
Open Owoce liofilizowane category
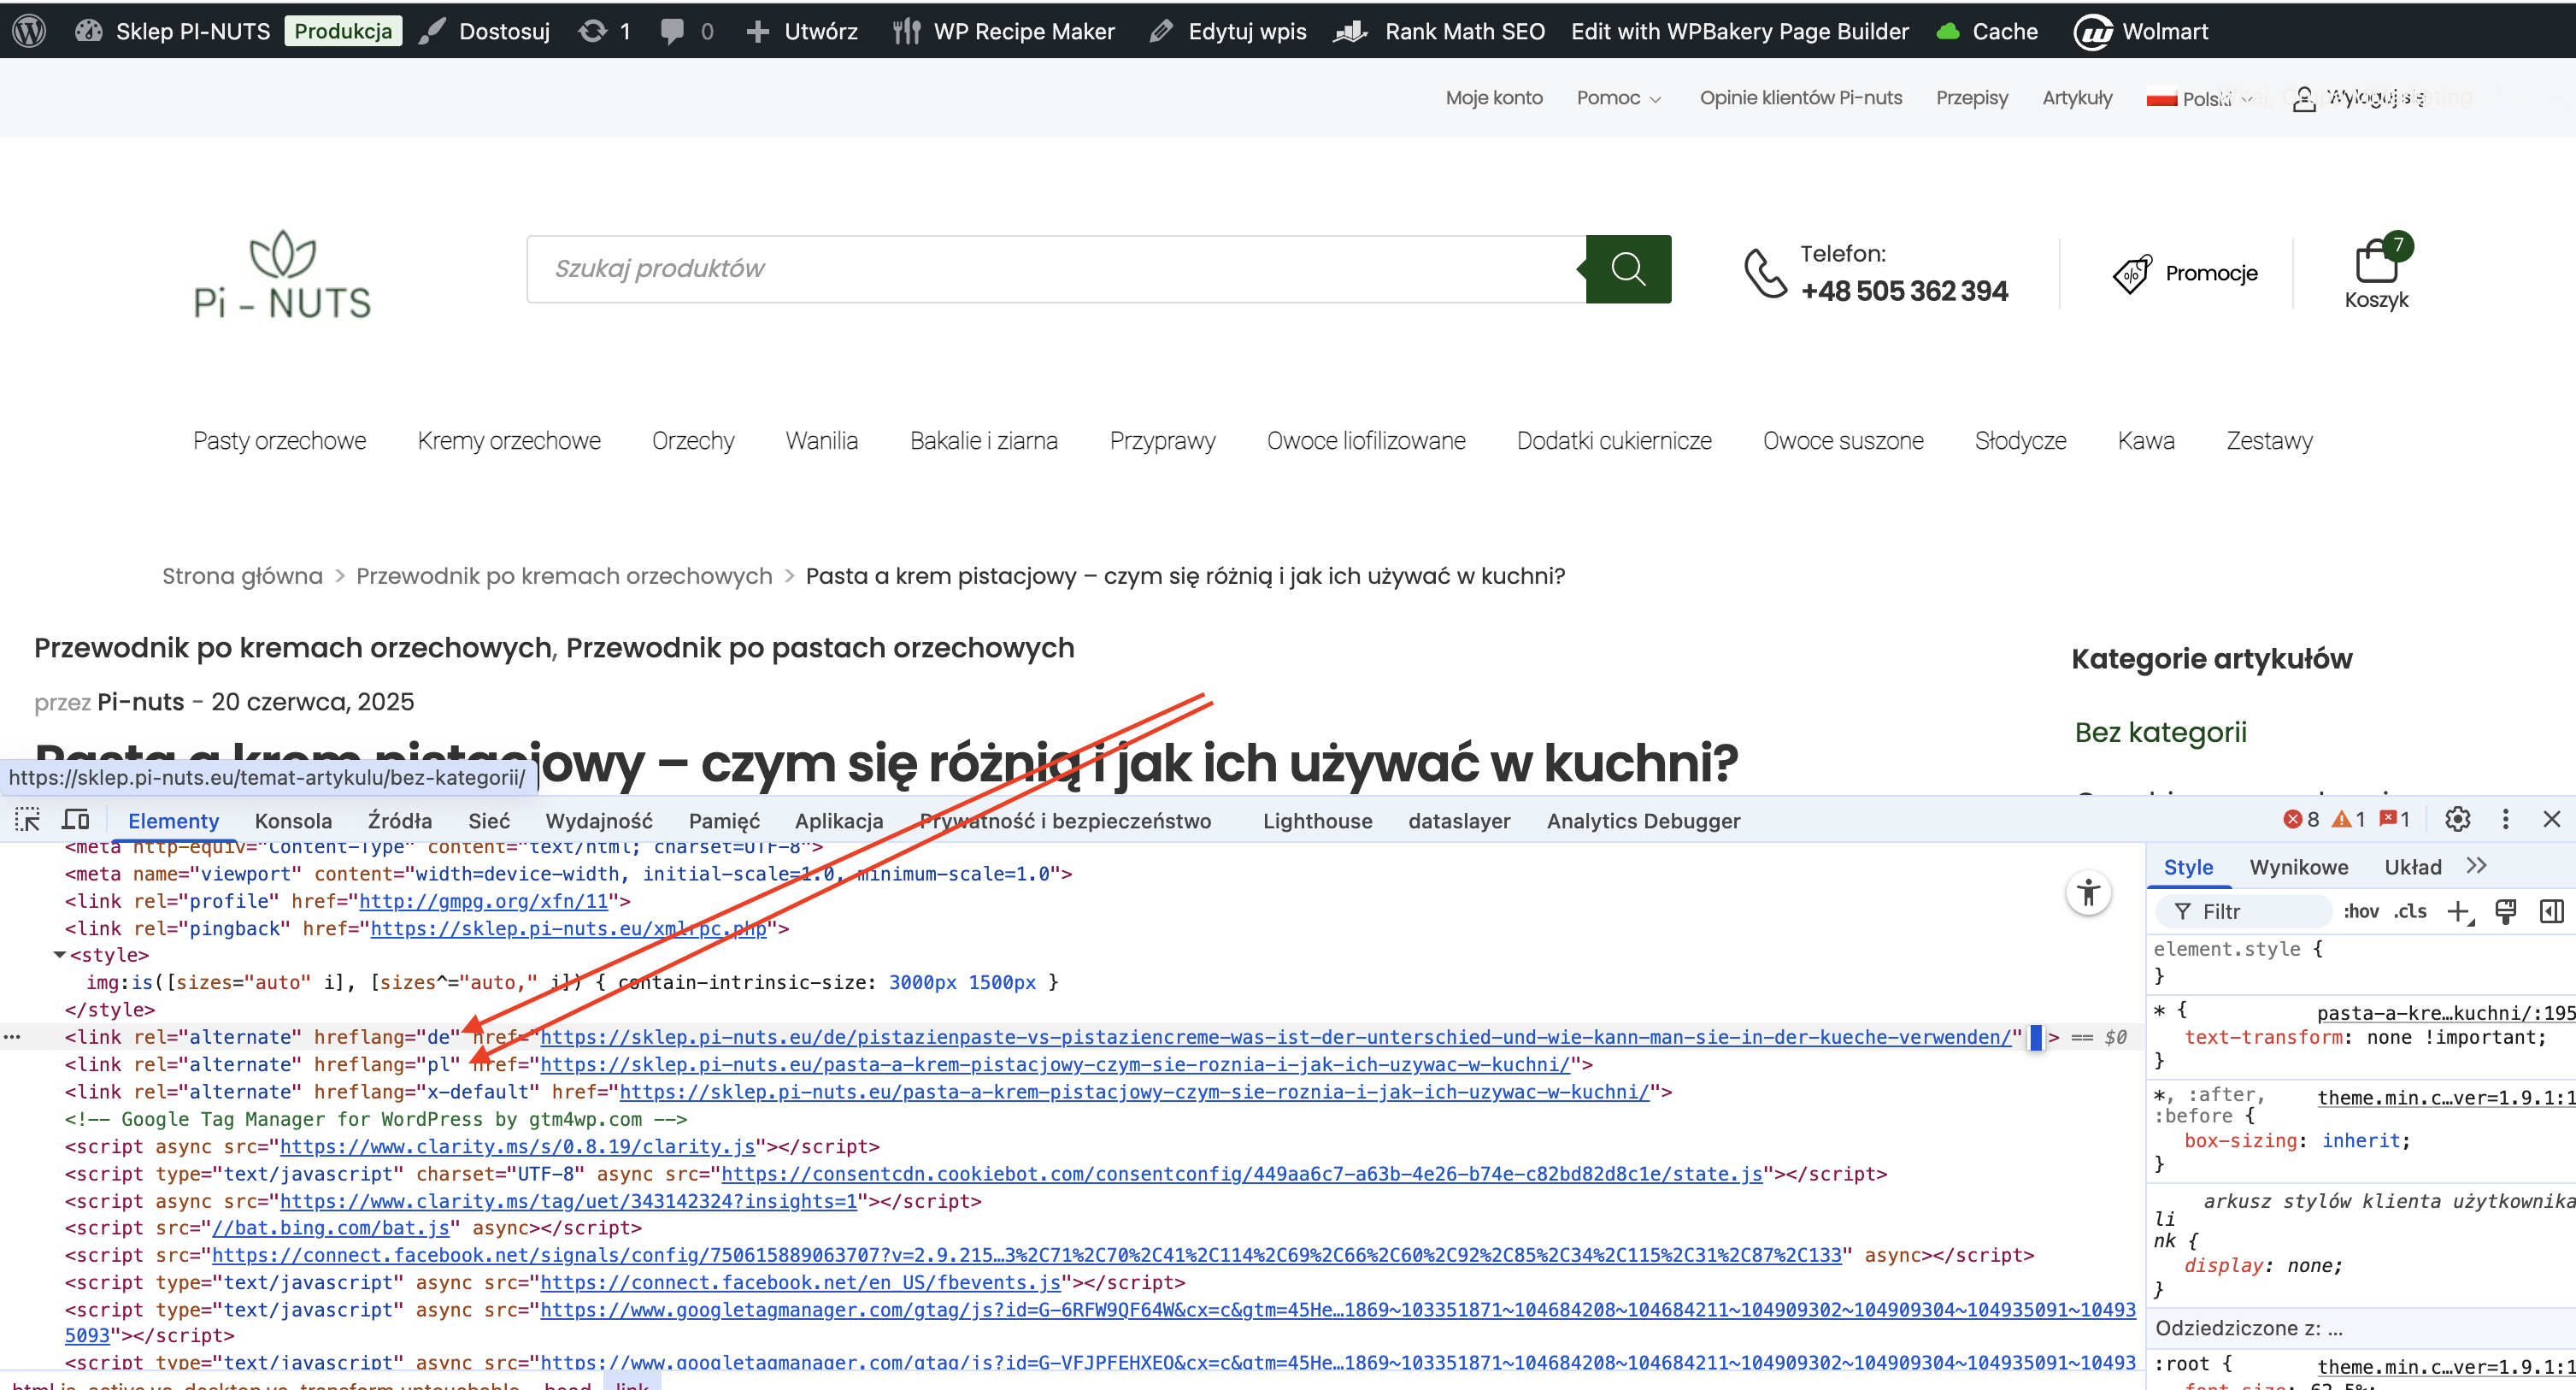[1366, 441]
